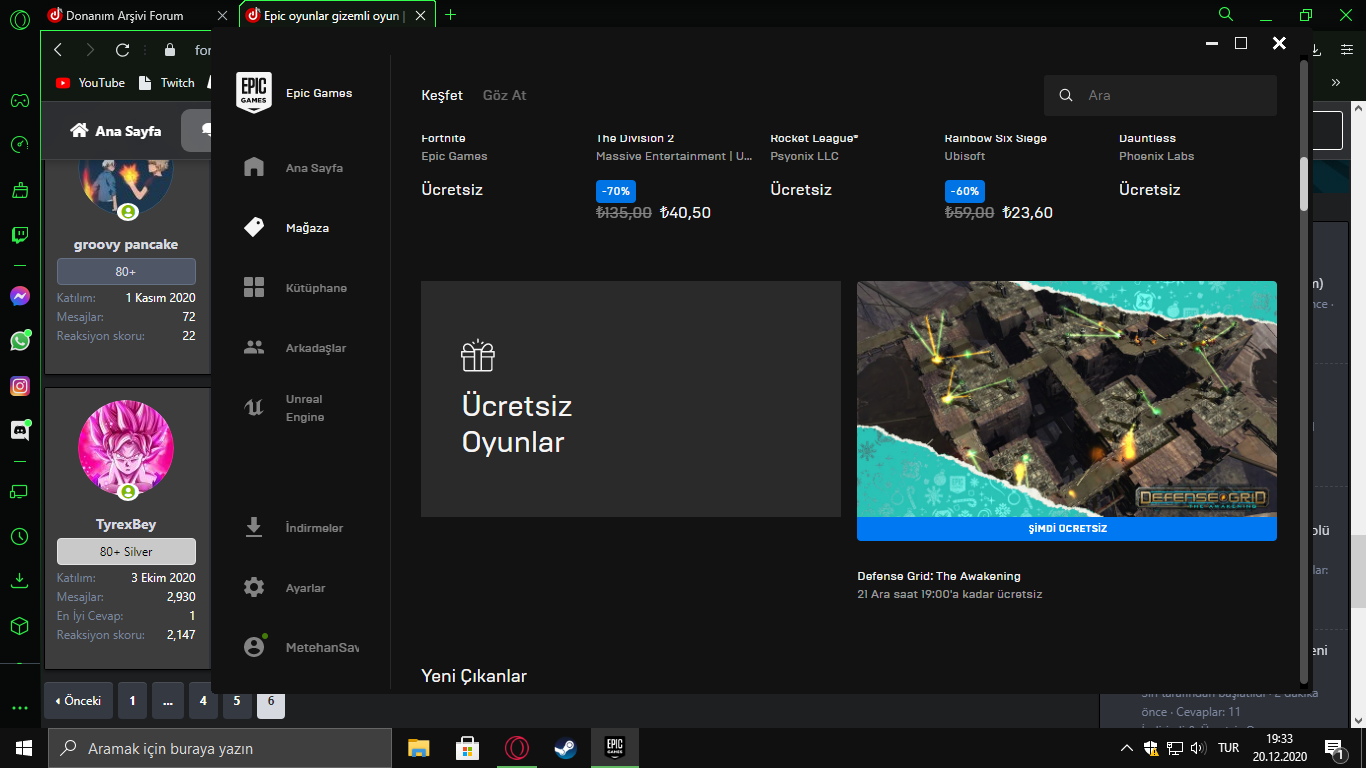Open the Defense Grid: The Awakening title link
Viewport: 1366px width, 768px height.
tap(939, 576)
